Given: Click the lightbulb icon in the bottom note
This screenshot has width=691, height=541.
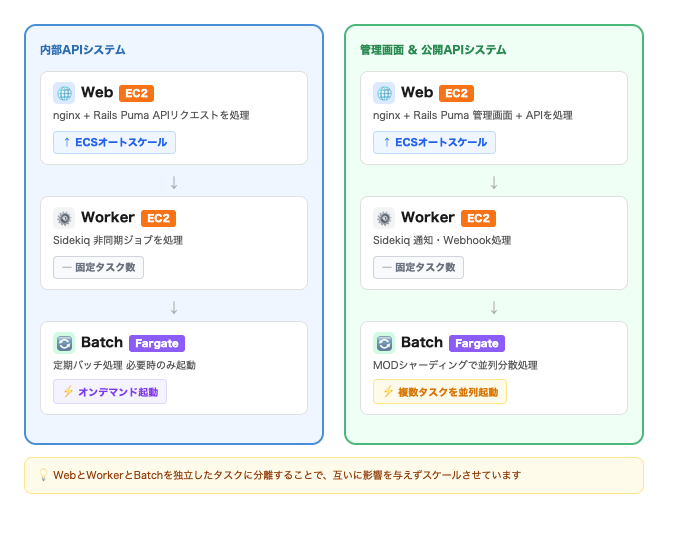Looking at the screenshot, I should coord(43,475).
